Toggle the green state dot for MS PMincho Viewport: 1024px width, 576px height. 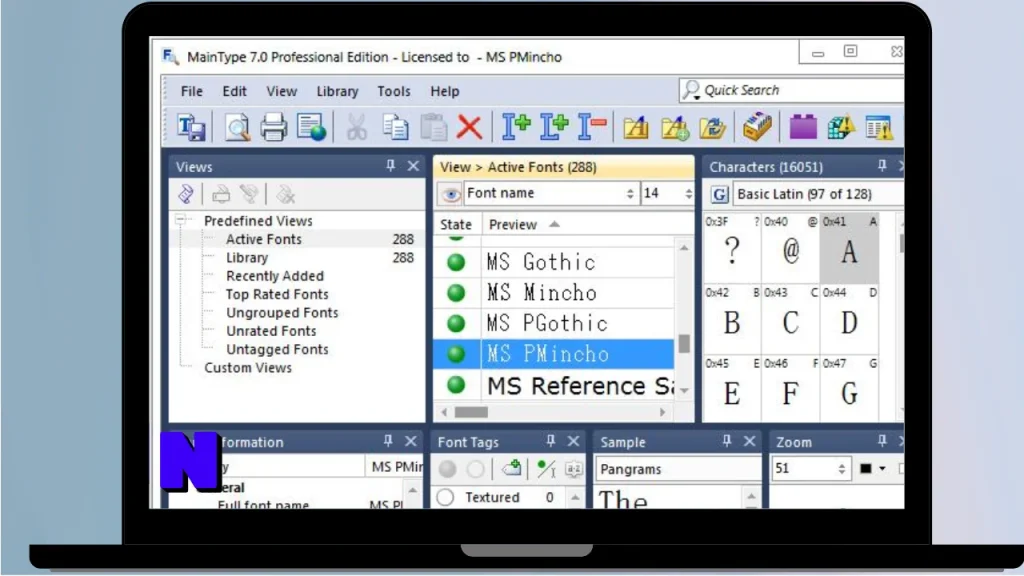click(x=456, y=354)
